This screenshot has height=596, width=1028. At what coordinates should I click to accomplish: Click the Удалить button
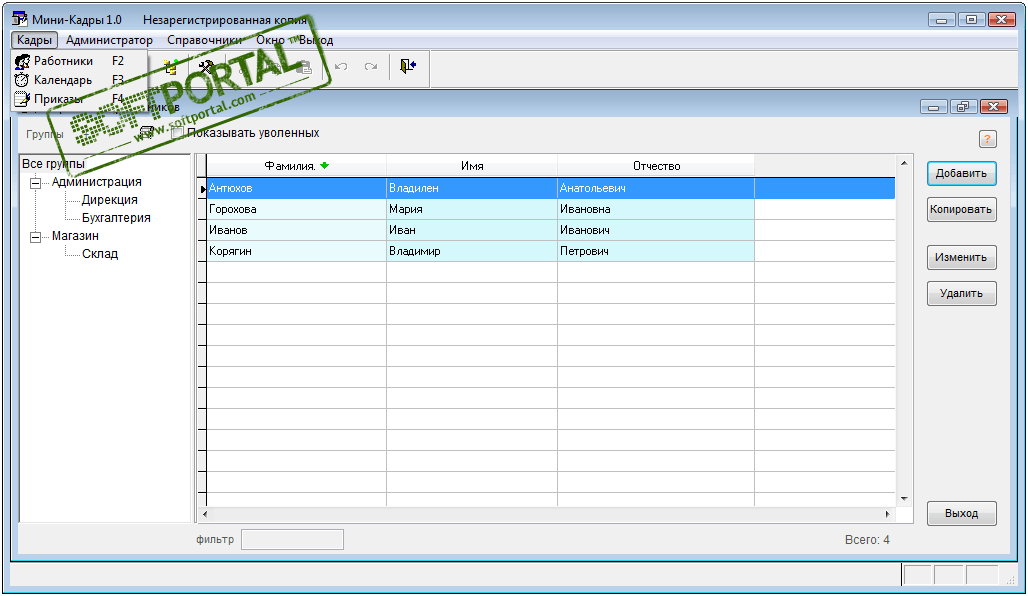tap(961, 294)
